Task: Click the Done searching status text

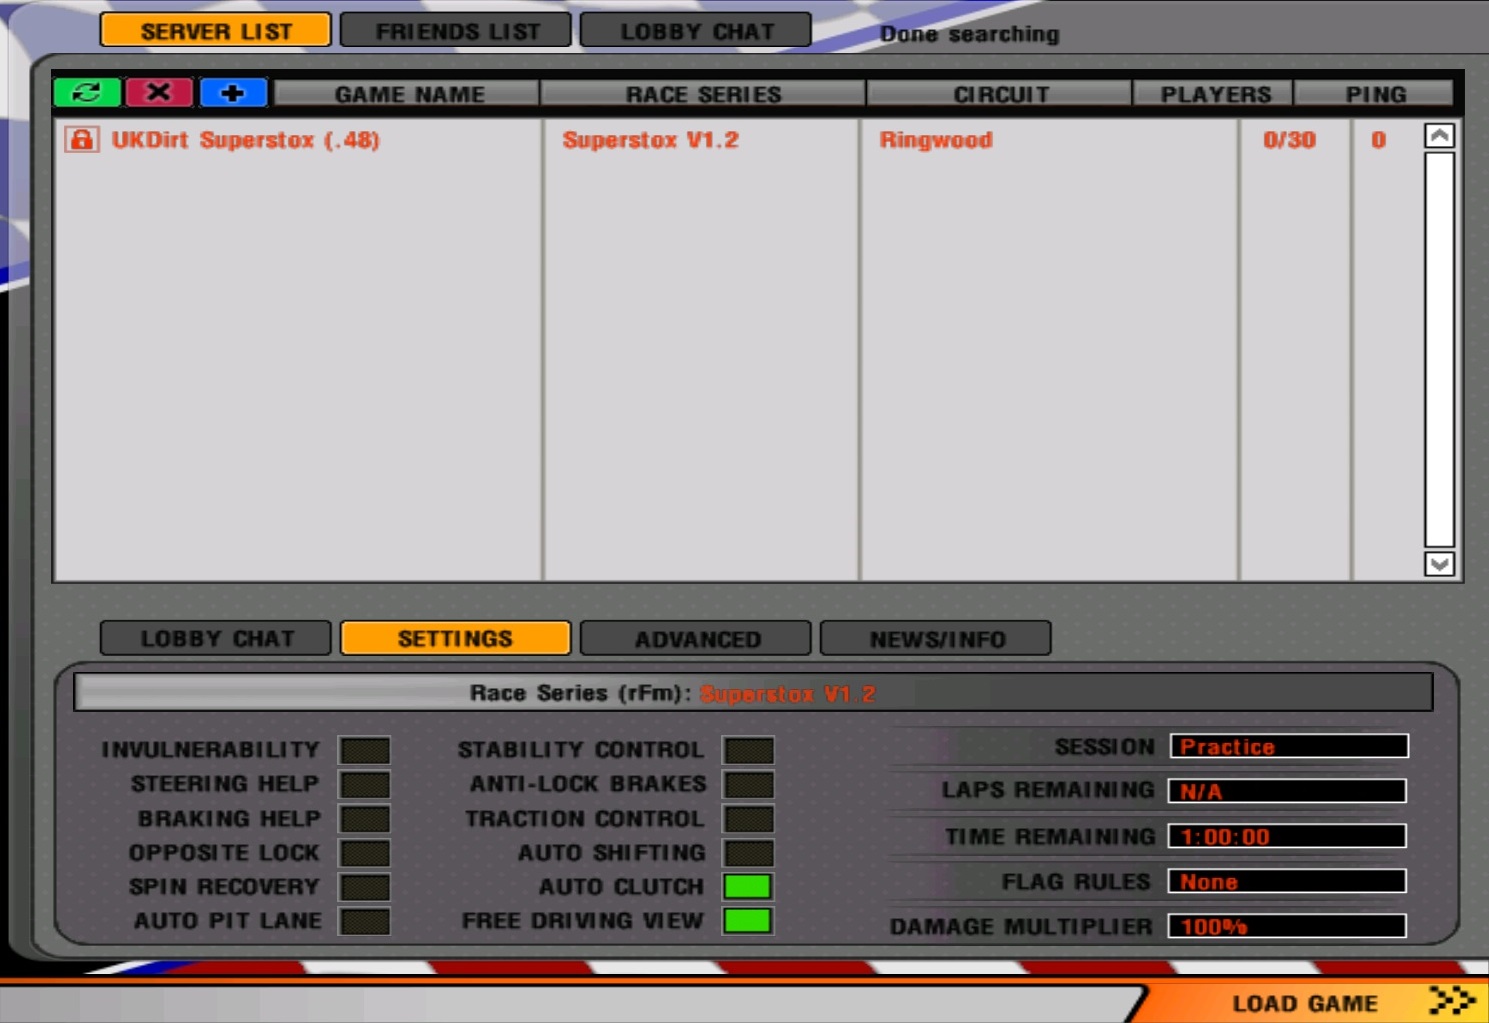Action: [969, 34]
